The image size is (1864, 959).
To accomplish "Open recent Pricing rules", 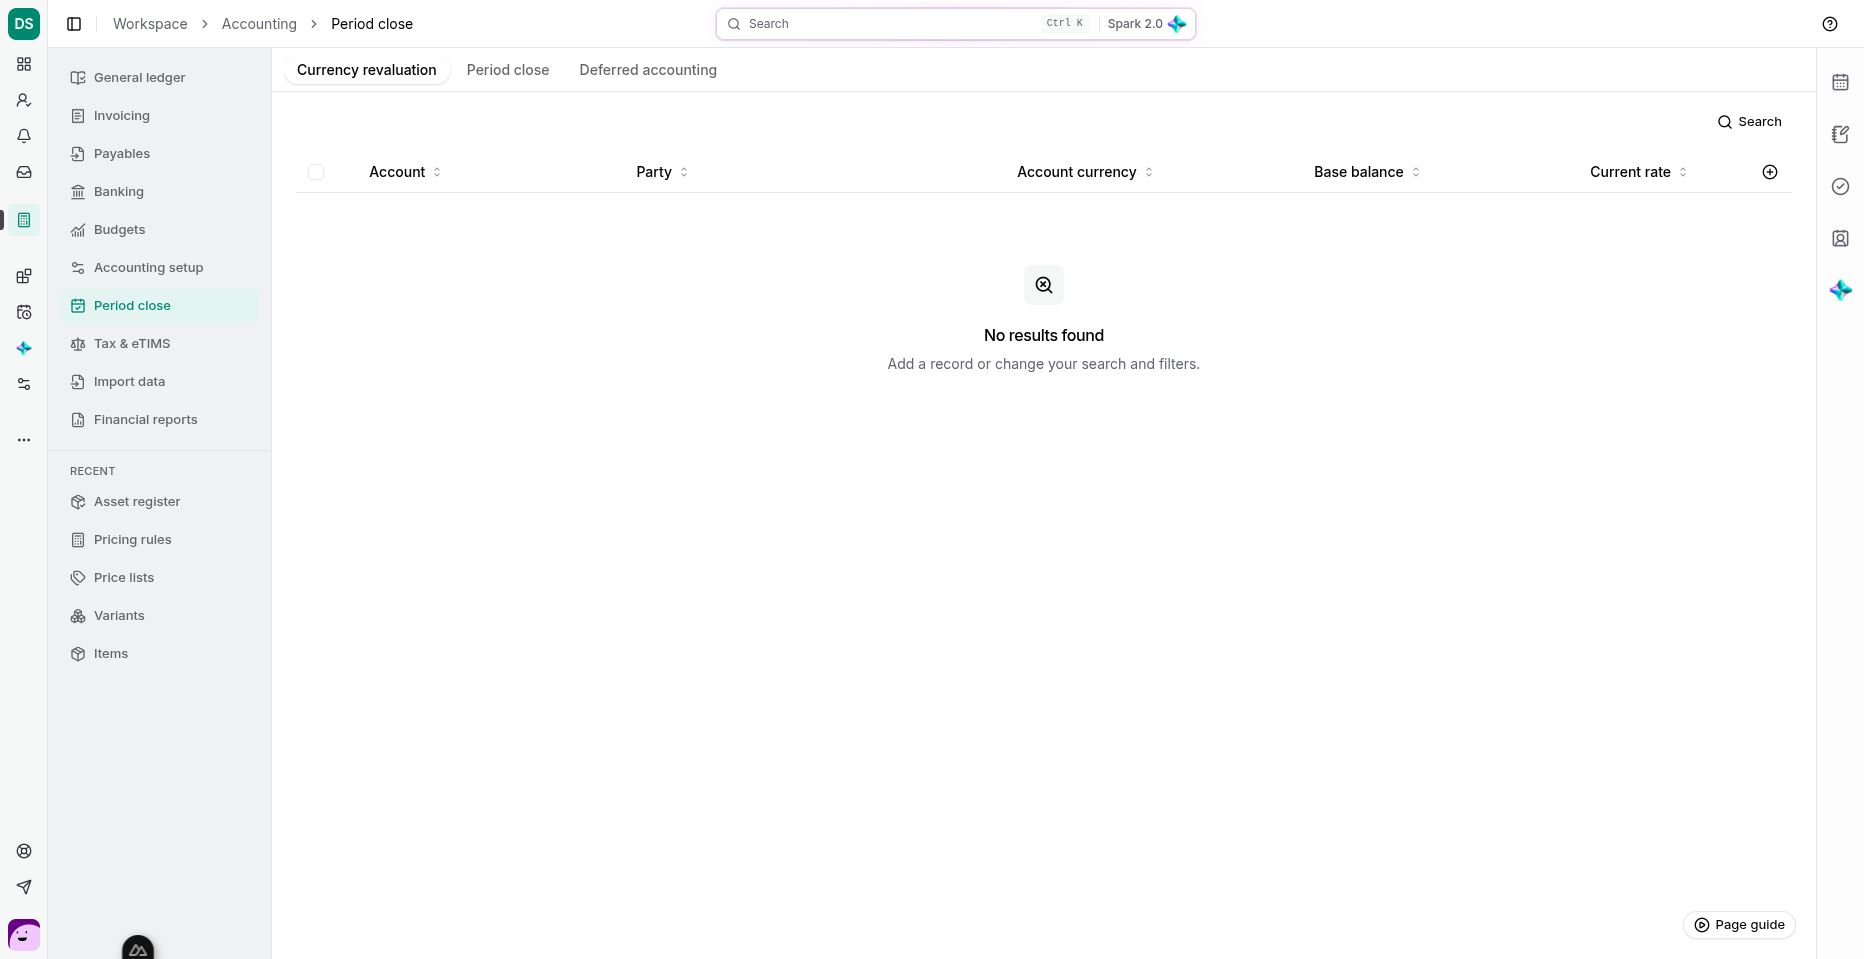I will 159,540.
